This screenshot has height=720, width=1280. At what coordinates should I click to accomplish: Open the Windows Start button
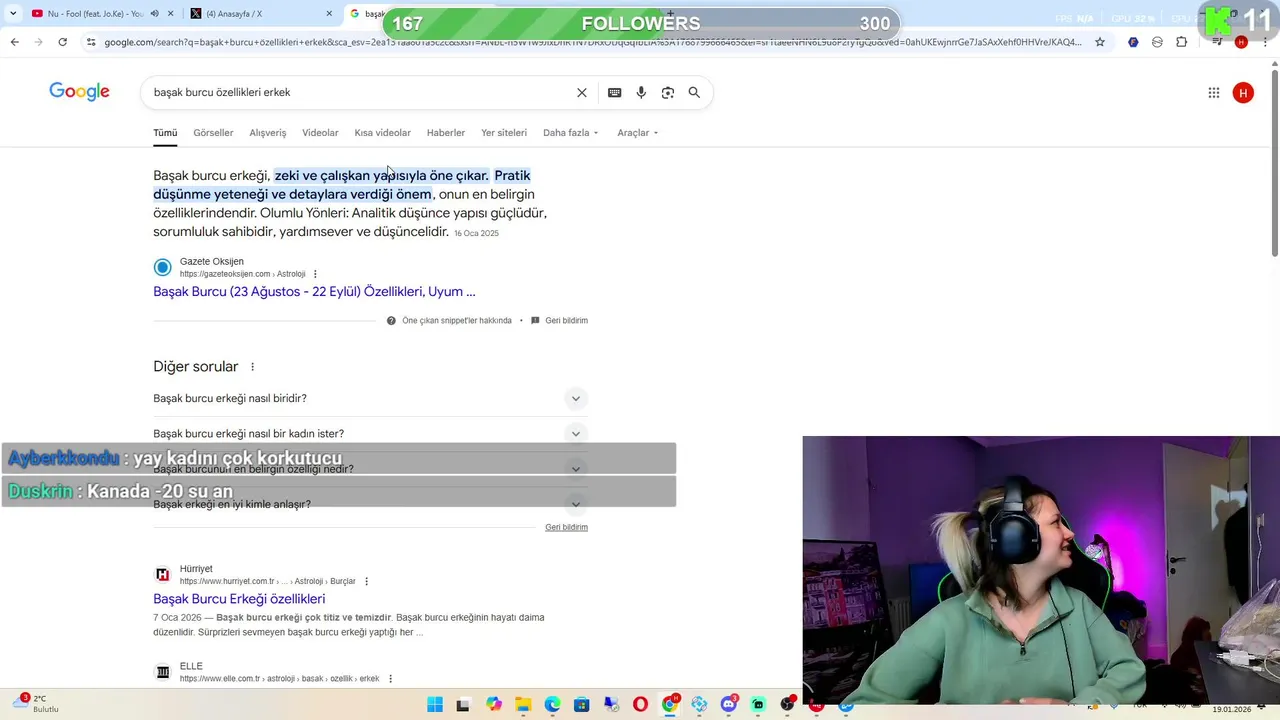435,705
